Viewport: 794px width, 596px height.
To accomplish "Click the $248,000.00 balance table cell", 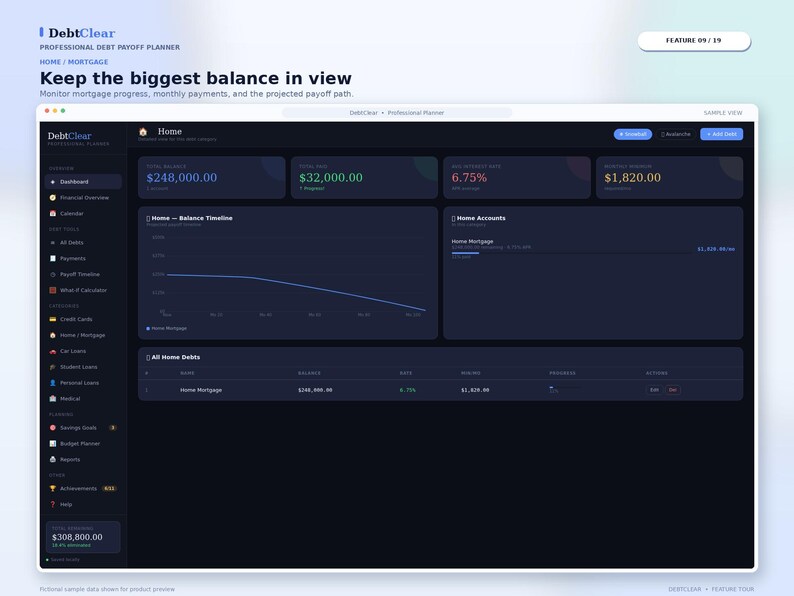I will coord(315,390).
